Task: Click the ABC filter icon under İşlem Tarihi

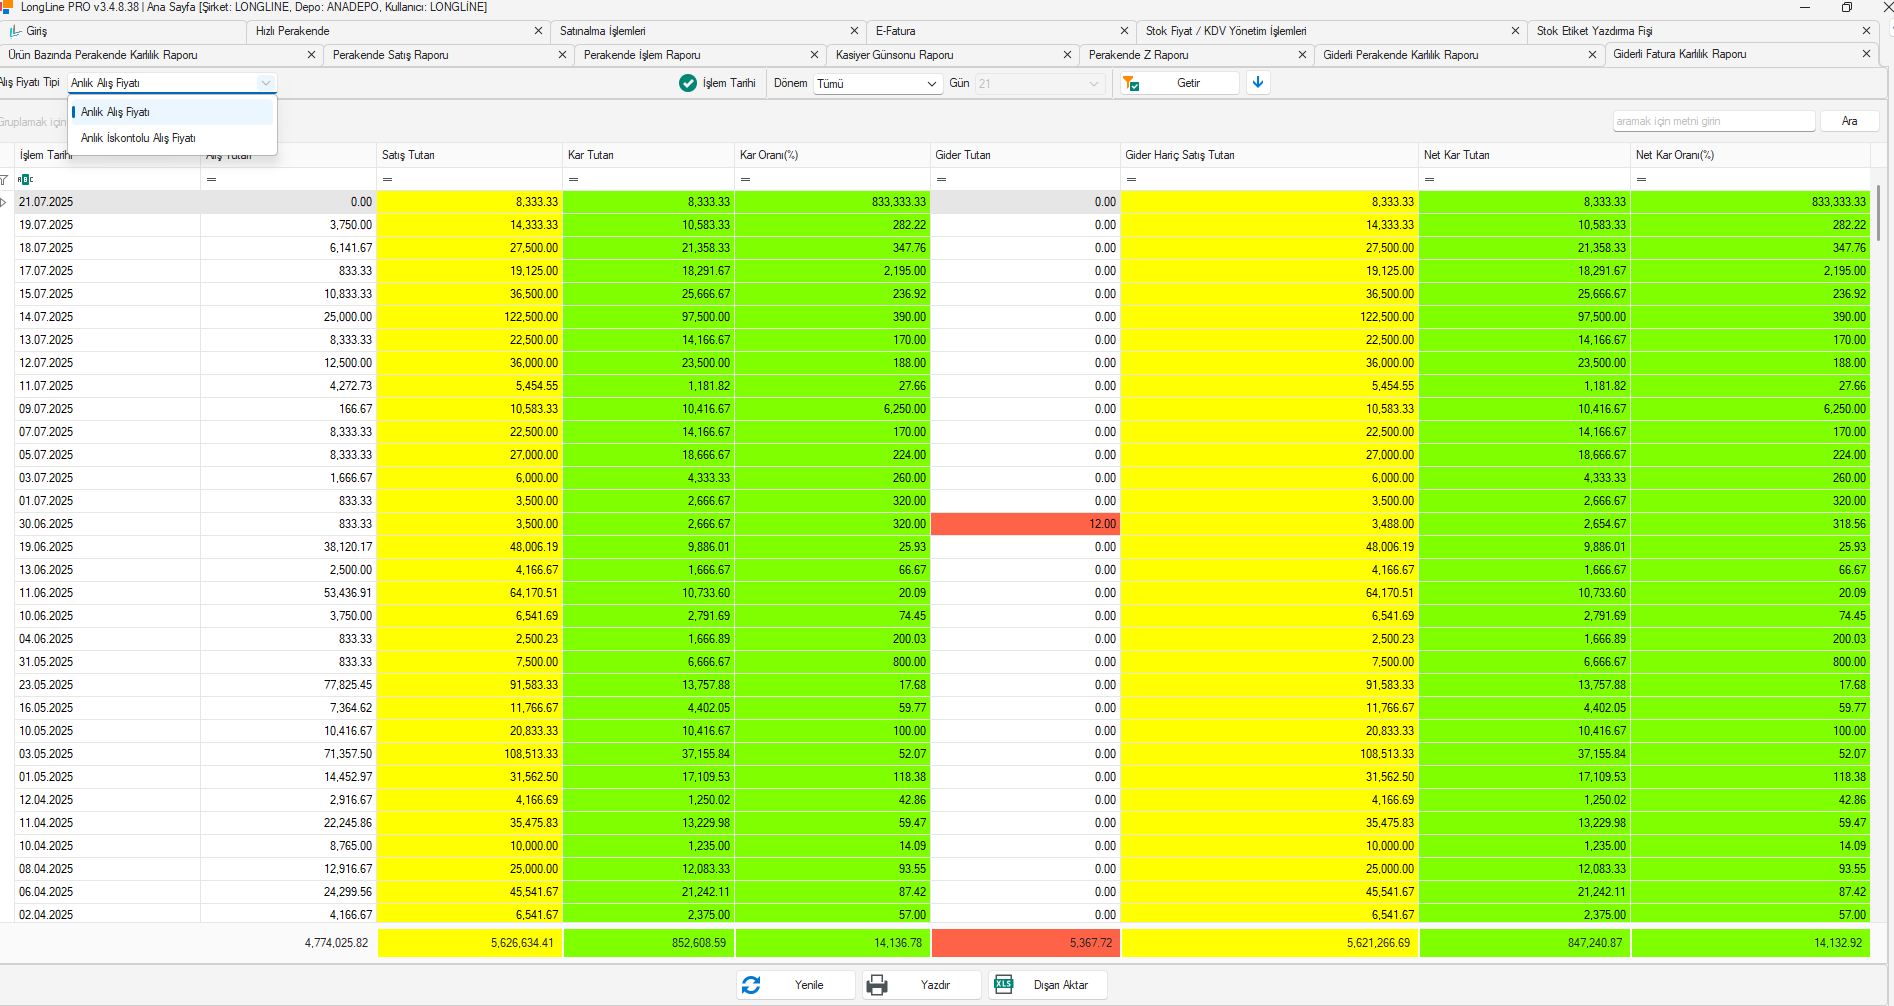Action: click(26, 180)
